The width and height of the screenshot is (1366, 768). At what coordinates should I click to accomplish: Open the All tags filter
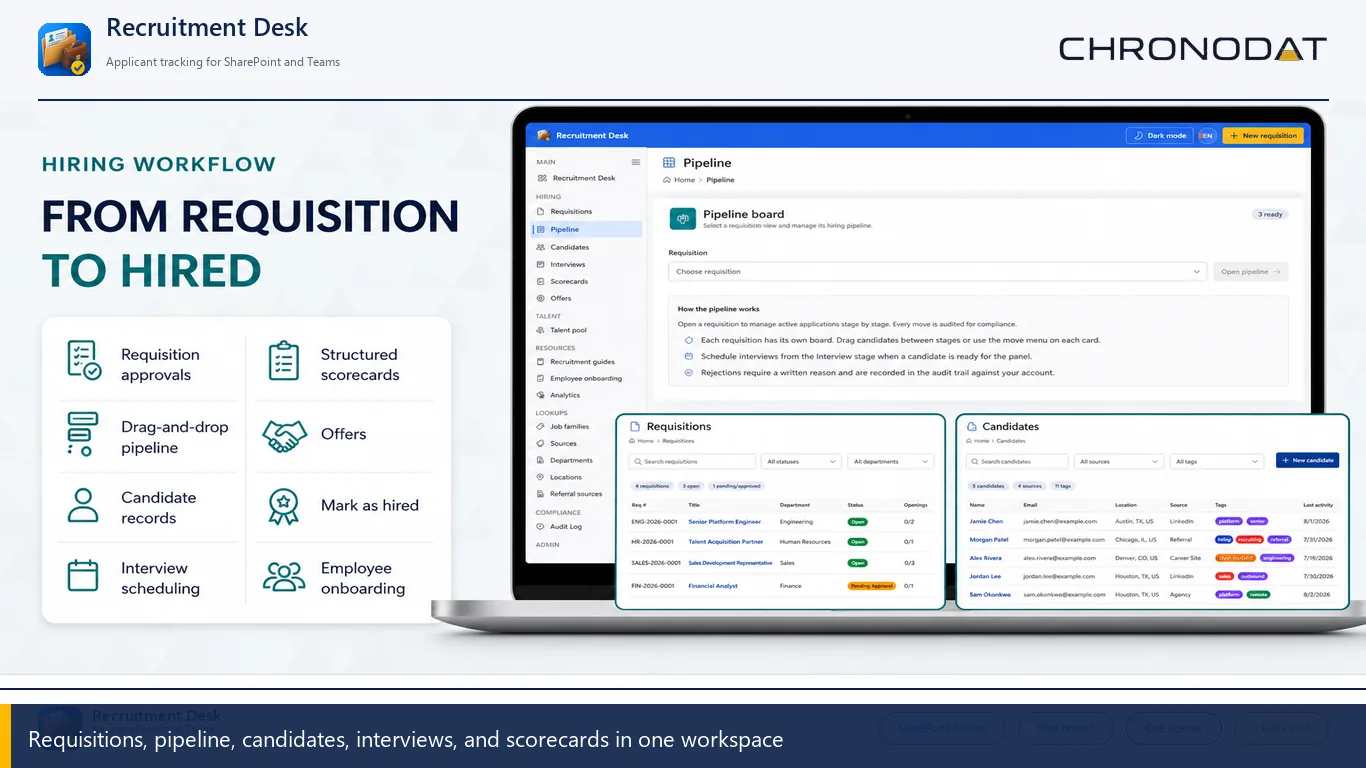1217,461
